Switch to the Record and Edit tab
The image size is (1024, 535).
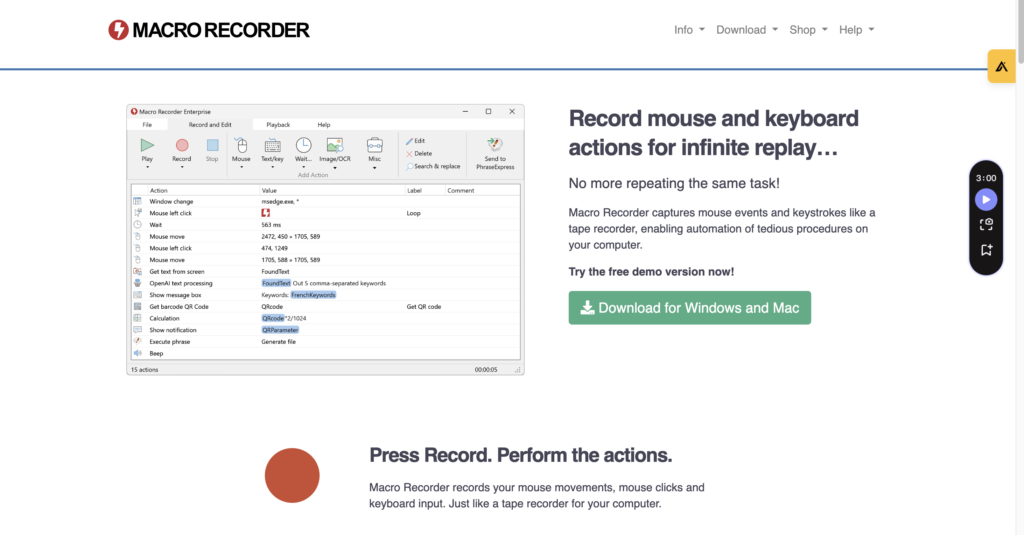coord(210,125)
